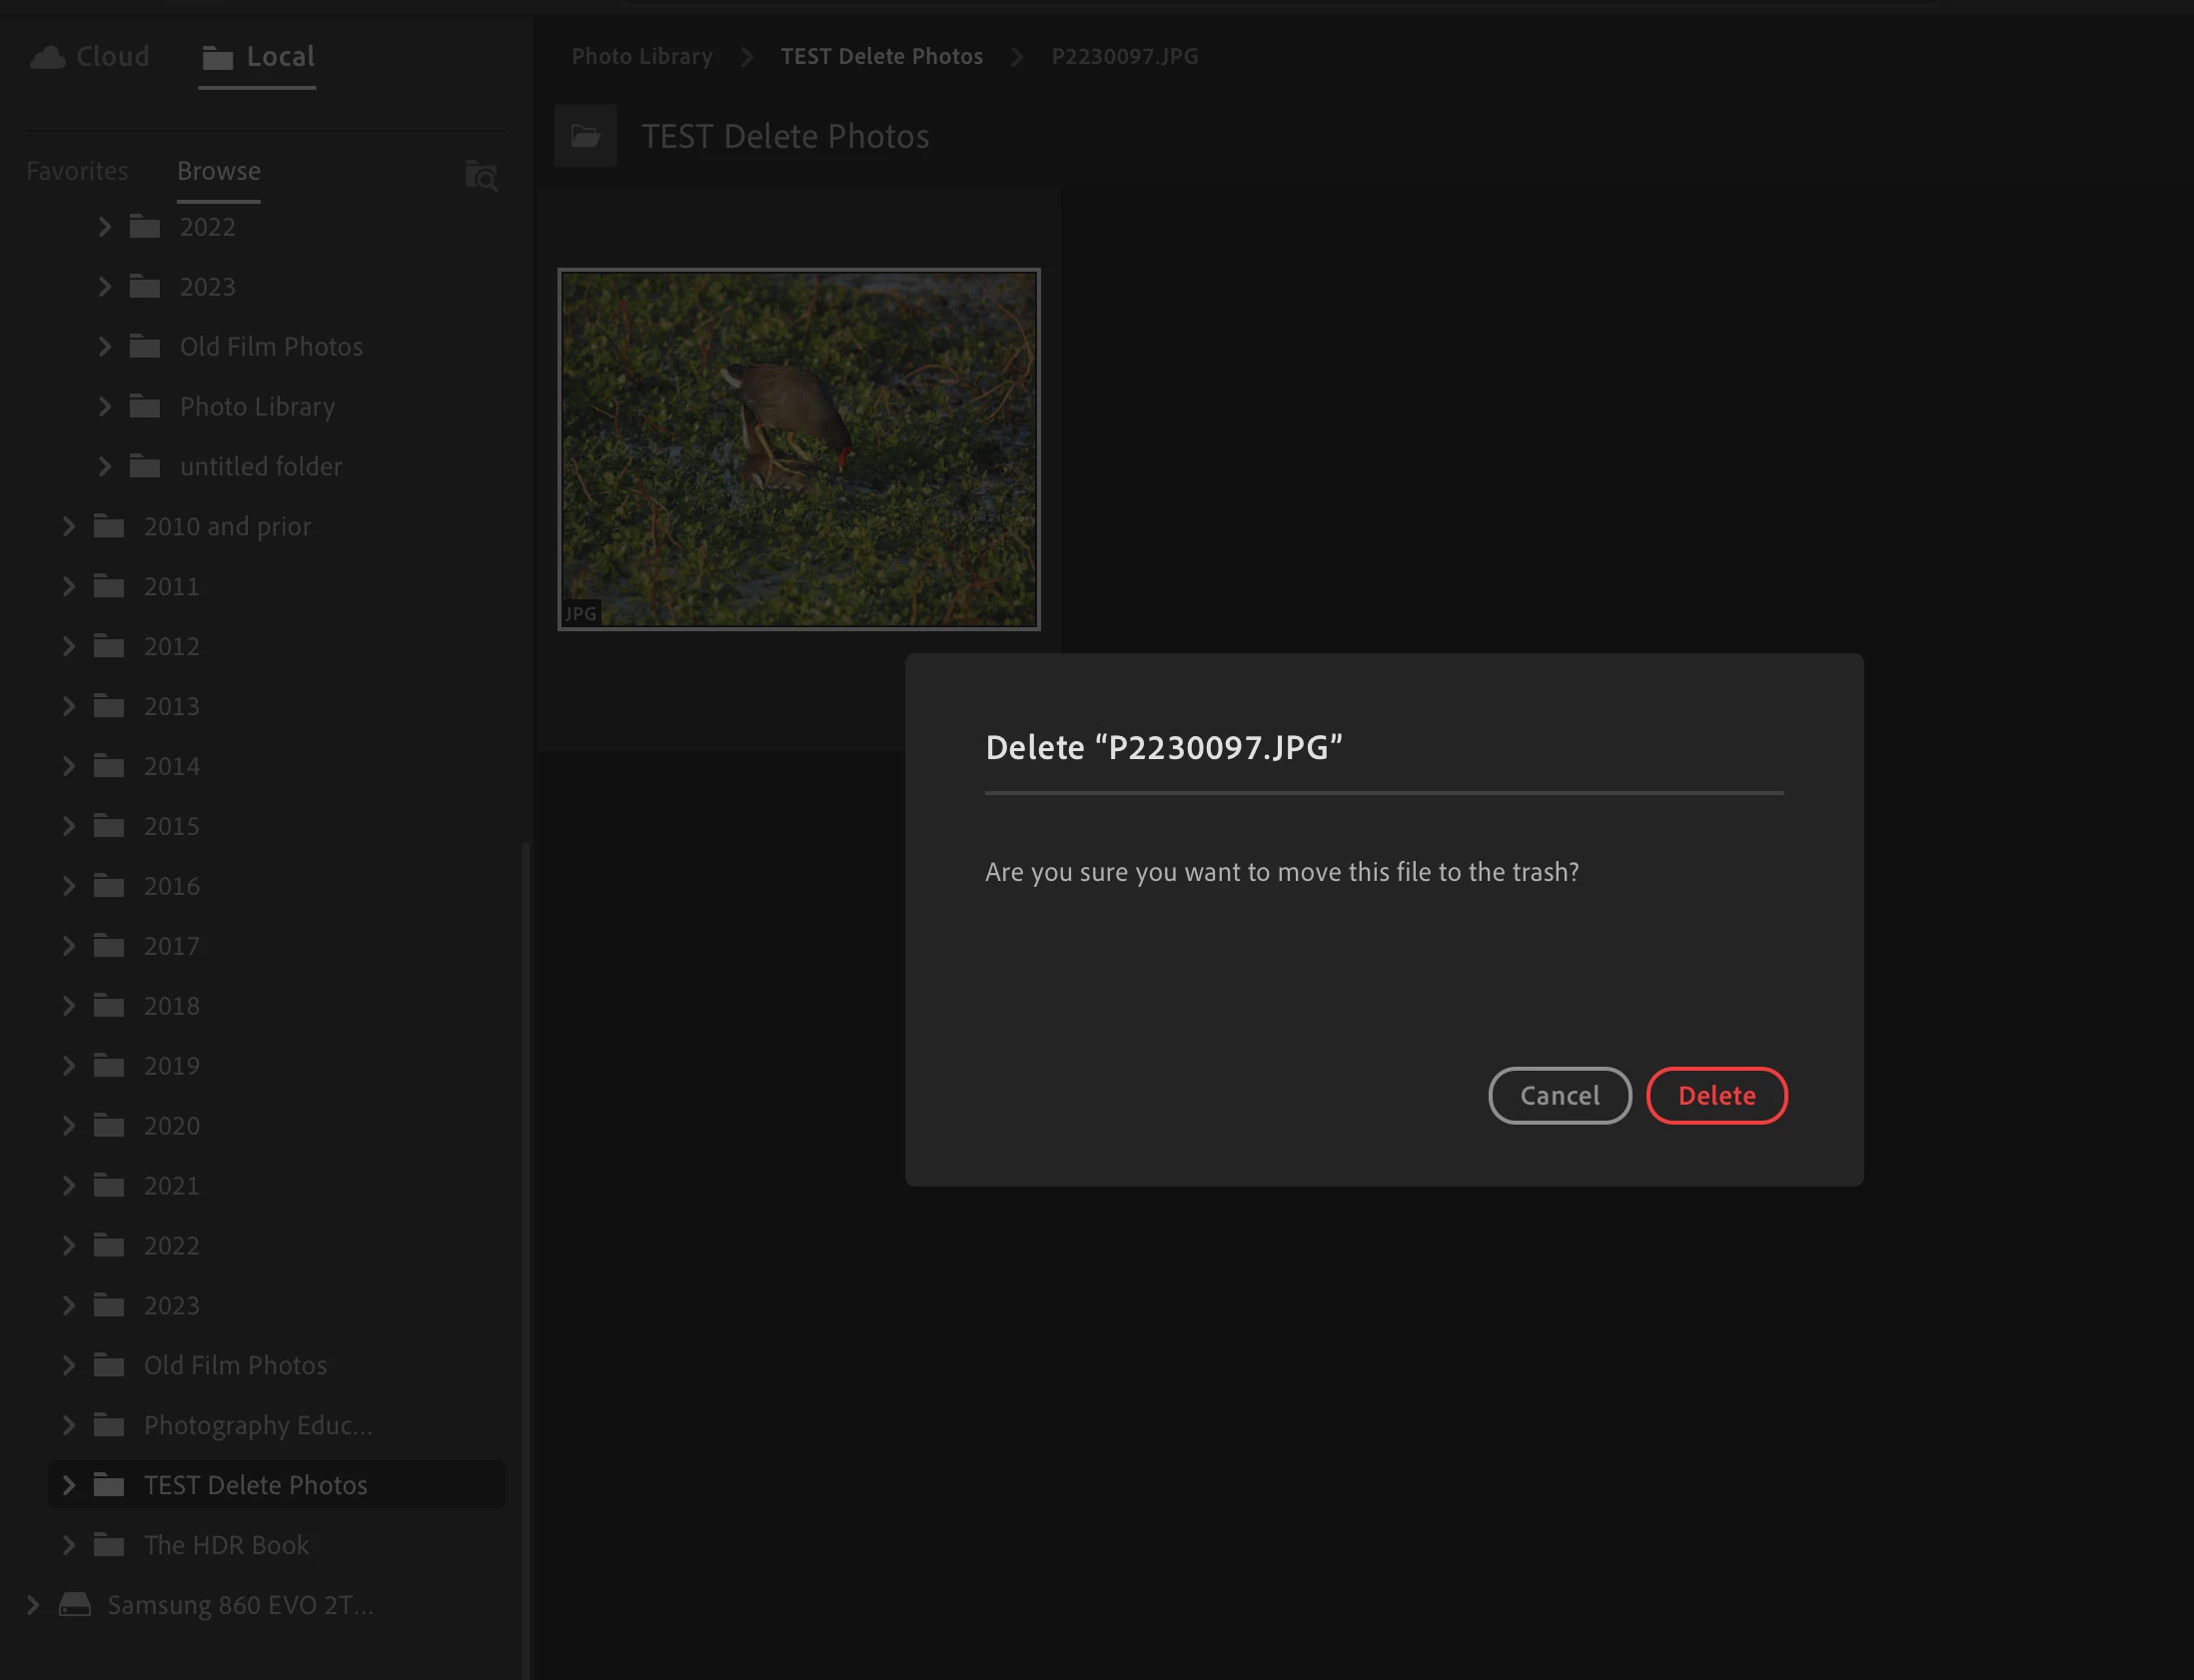Click the open-folder icon beside TEST Delete Photos title
This screenshot has width=2194, height=1680.
585,136
